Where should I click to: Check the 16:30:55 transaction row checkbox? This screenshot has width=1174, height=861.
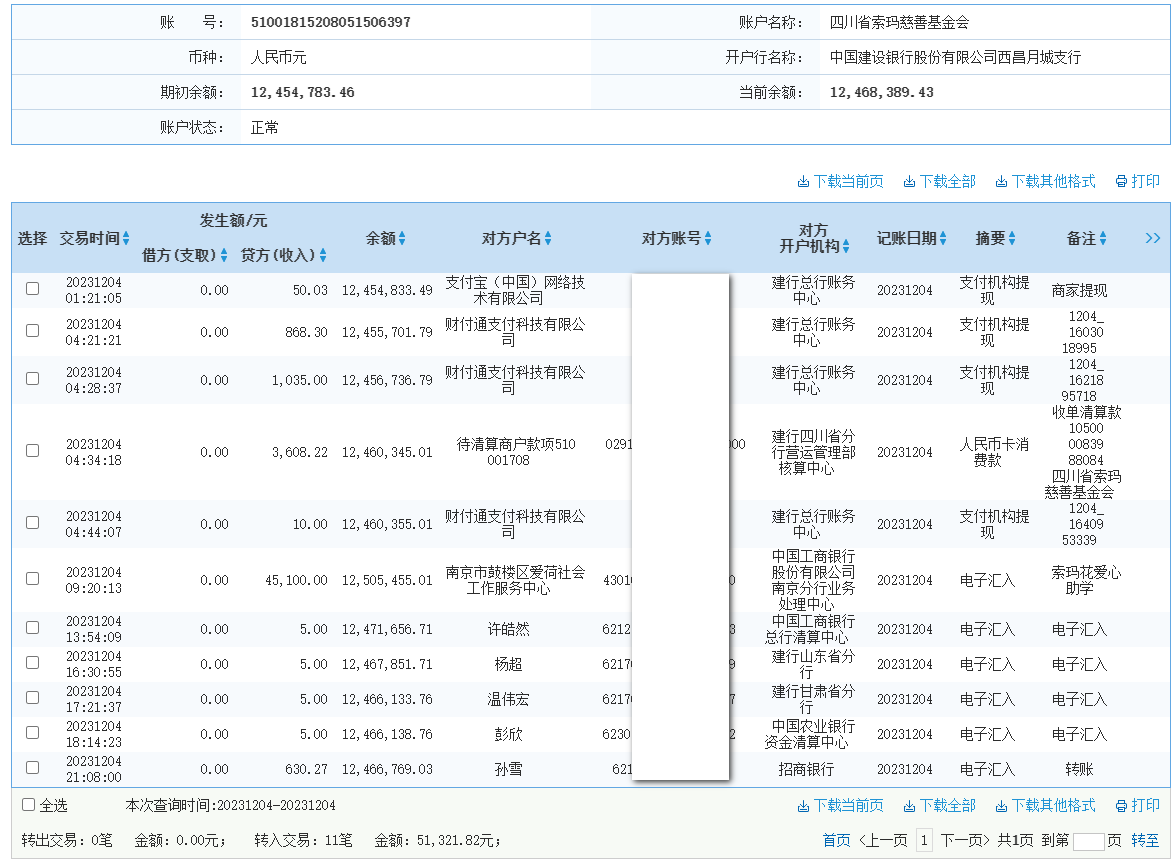coord(32,663)
